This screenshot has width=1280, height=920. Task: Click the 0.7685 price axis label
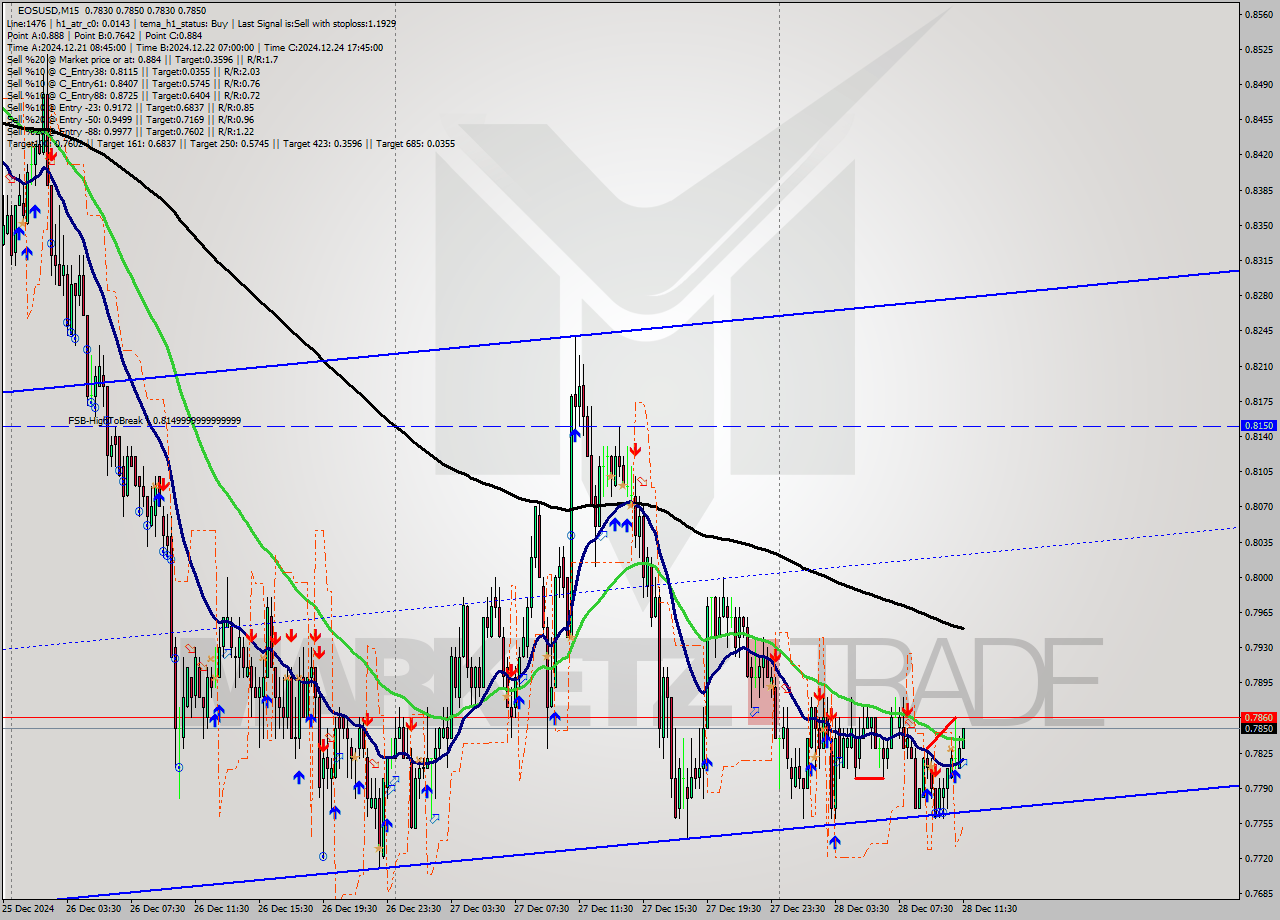(x=1259, y=893)
